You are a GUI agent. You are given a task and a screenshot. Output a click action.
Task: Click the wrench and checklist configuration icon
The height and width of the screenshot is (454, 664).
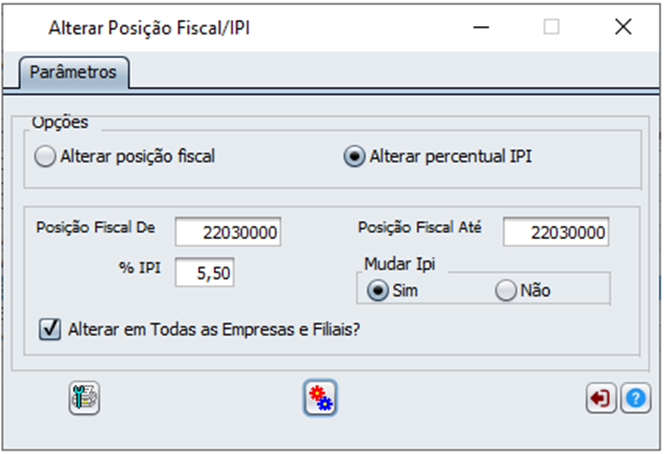click(84, 397)
